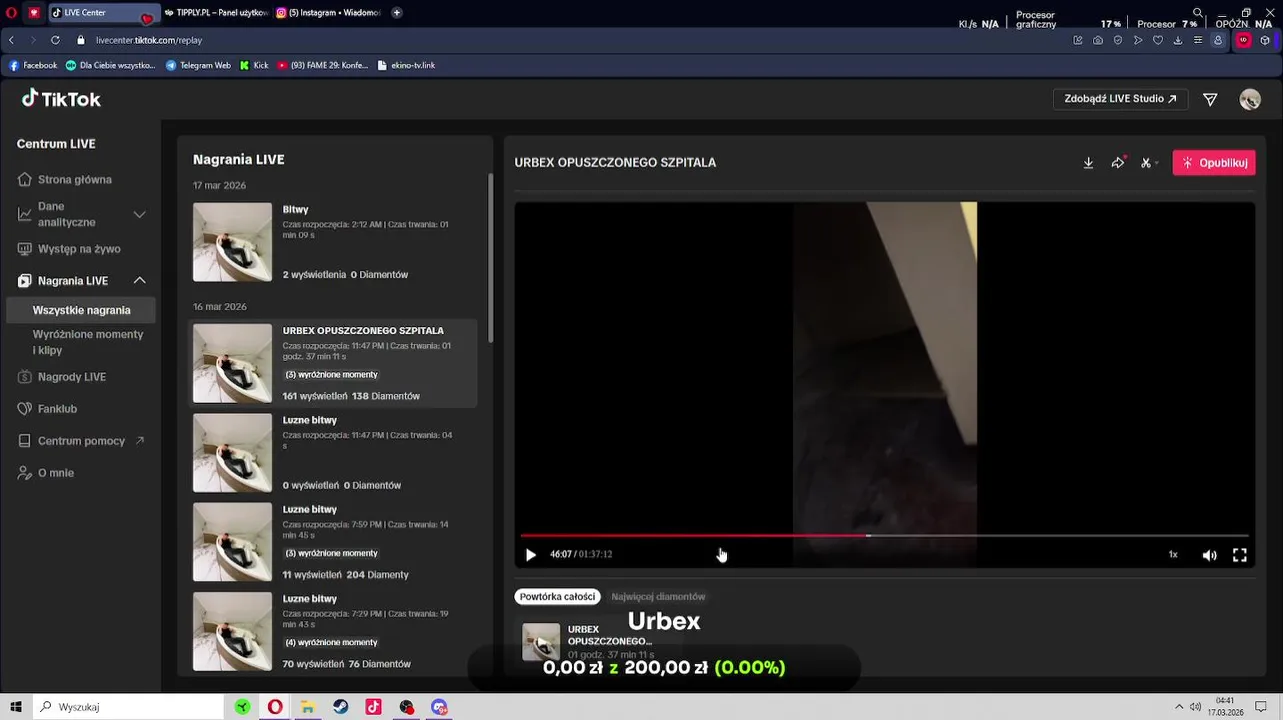This screenshot has height=720, width=1283.
Task: Reload the page
Action: click(x=55, y=40)
